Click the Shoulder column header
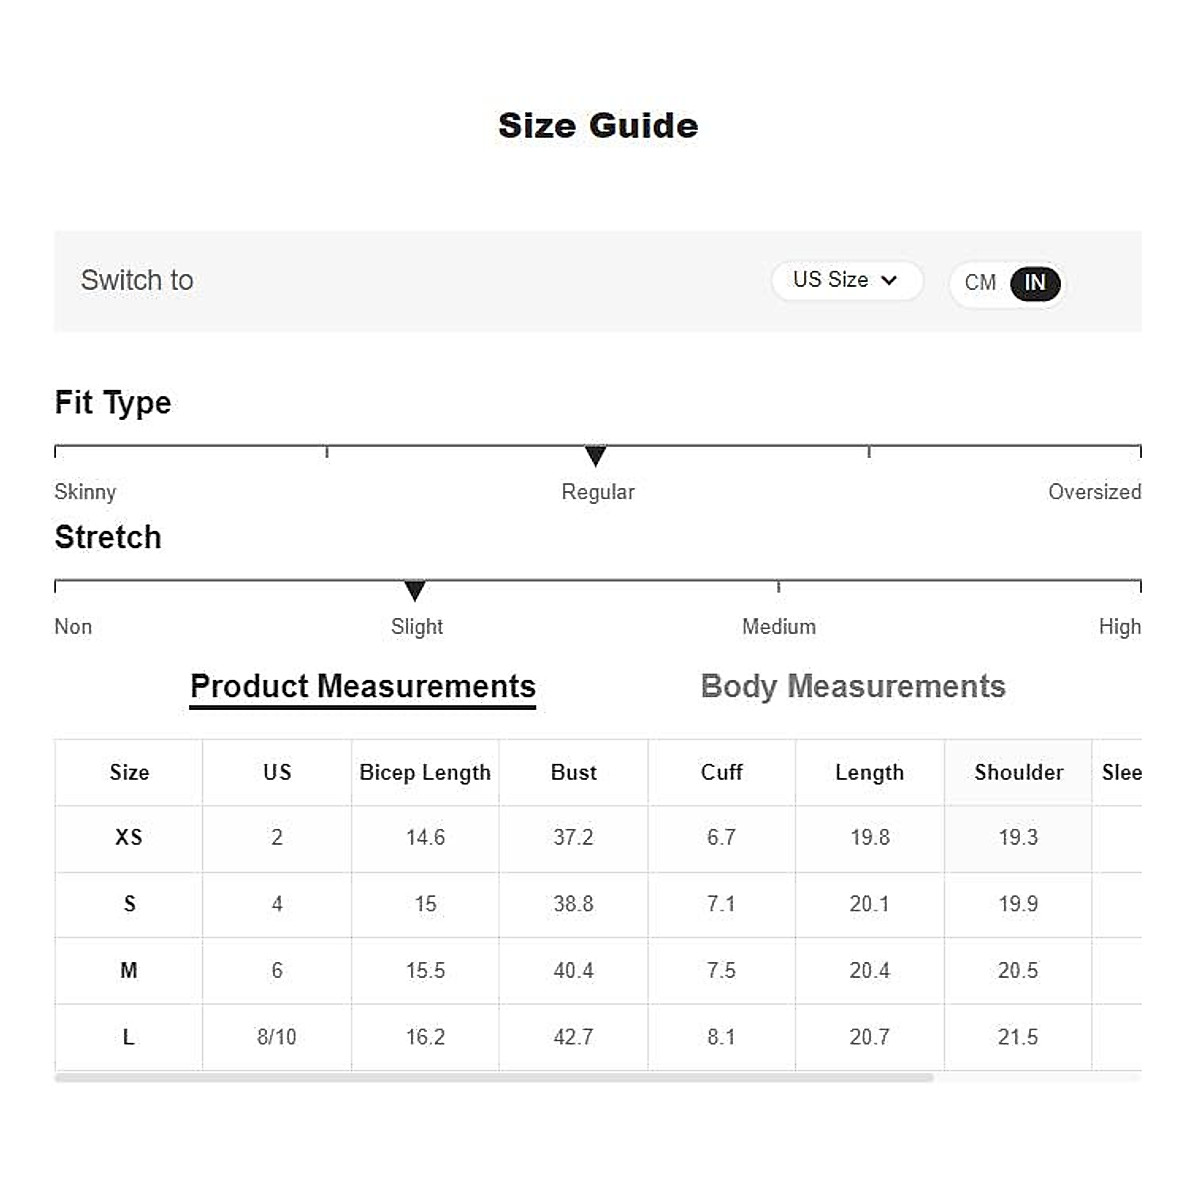Image resolution: width=1200 pixels, height=1200 pixels. pos(1018,773)
